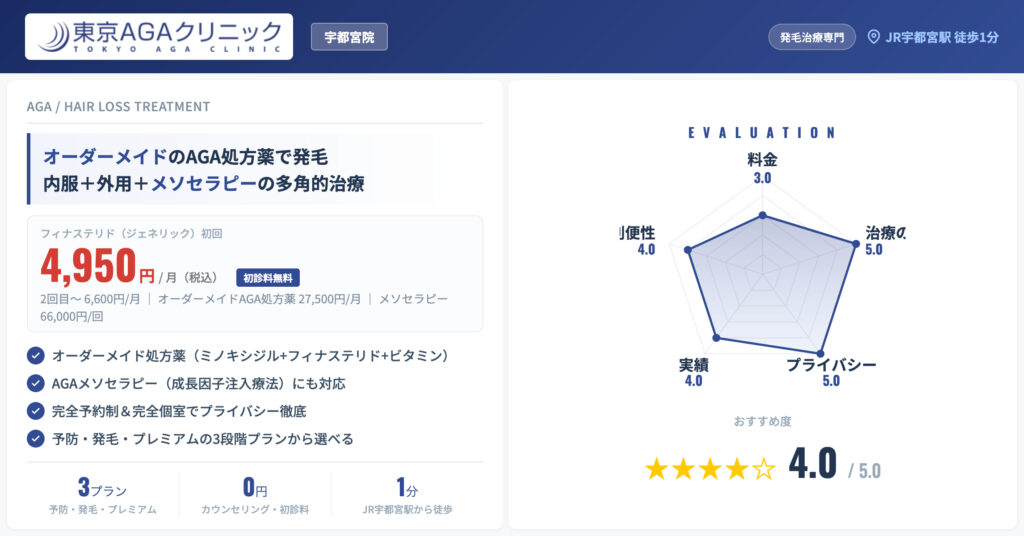The height and width of the screenshot is (536, 1024).
Task: Click the 実績 4.0 radar label
Action: point(693,372)
